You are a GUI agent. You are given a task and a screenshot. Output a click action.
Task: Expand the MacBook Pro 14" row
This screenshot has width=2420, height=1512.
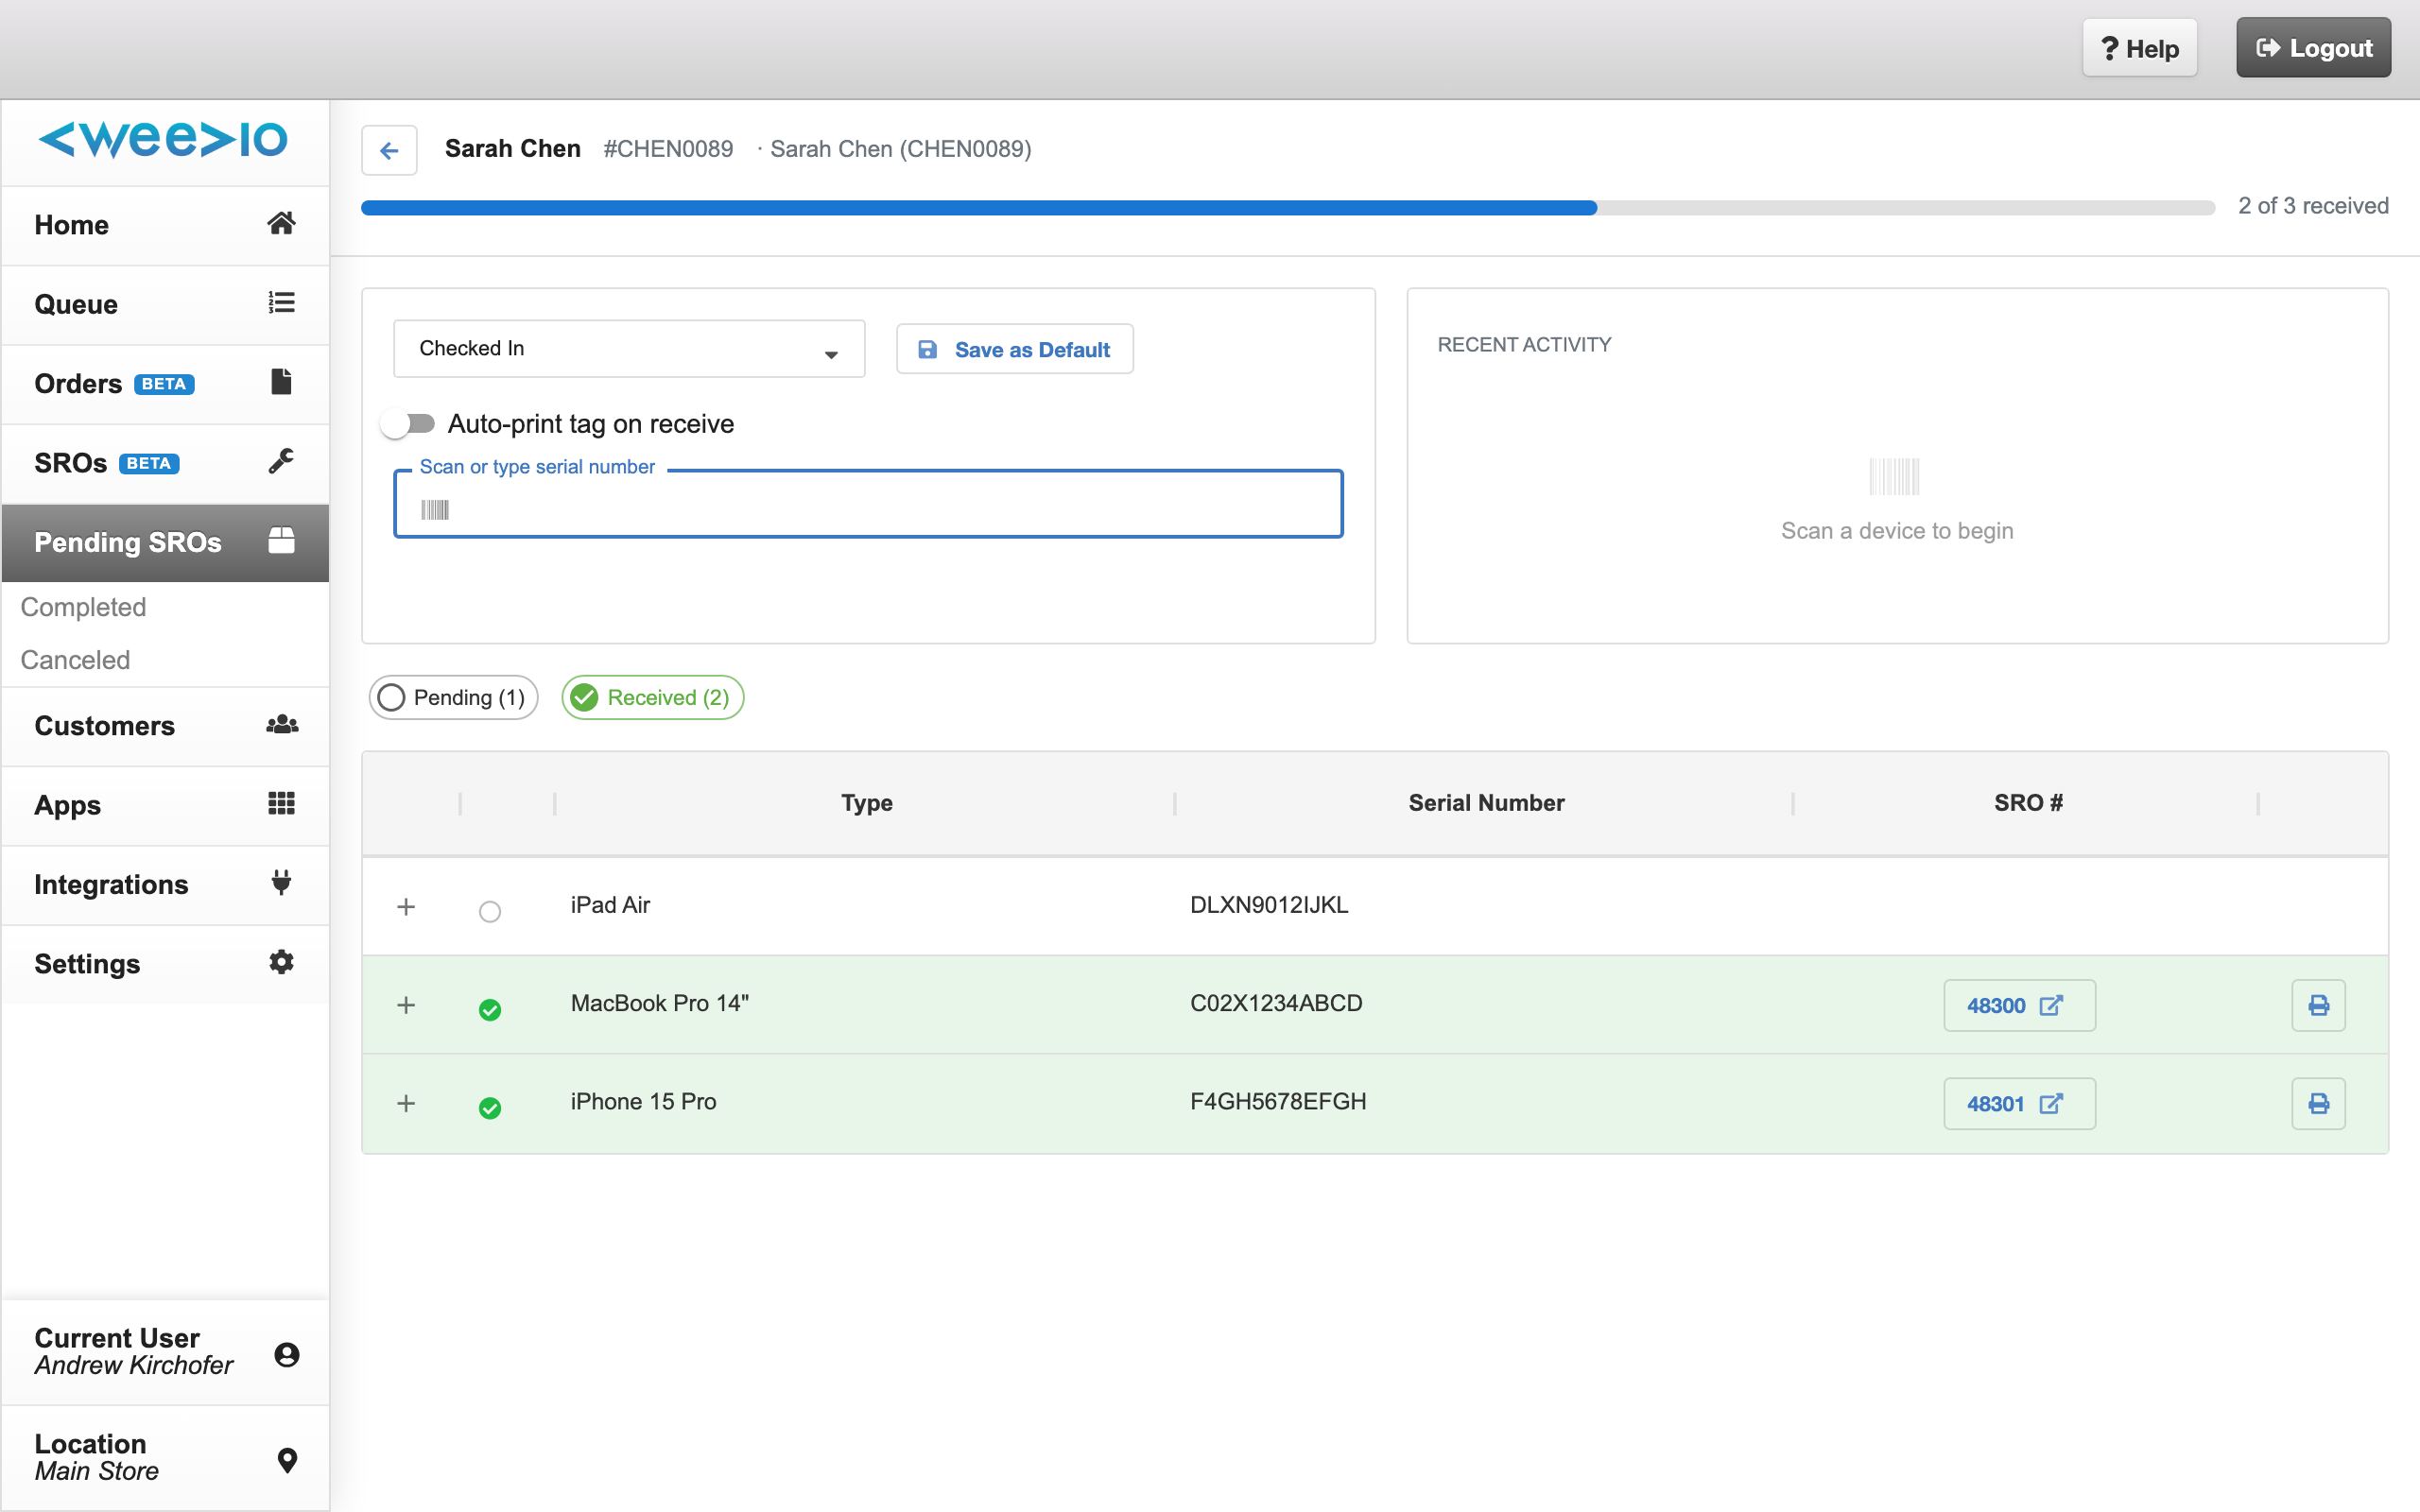[406, 1005]
